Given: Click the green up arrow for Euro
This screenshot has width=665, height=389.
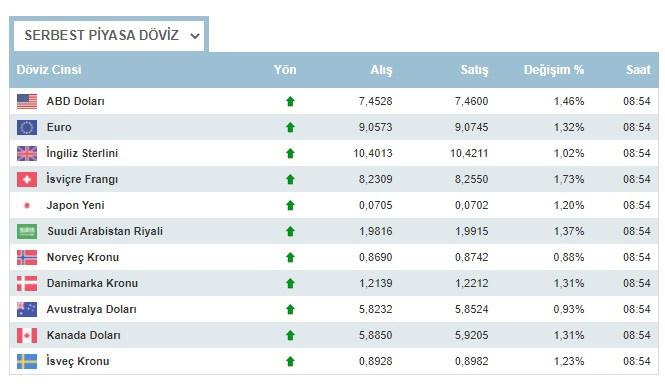Looking at the screenshot, I should point(290,127).
